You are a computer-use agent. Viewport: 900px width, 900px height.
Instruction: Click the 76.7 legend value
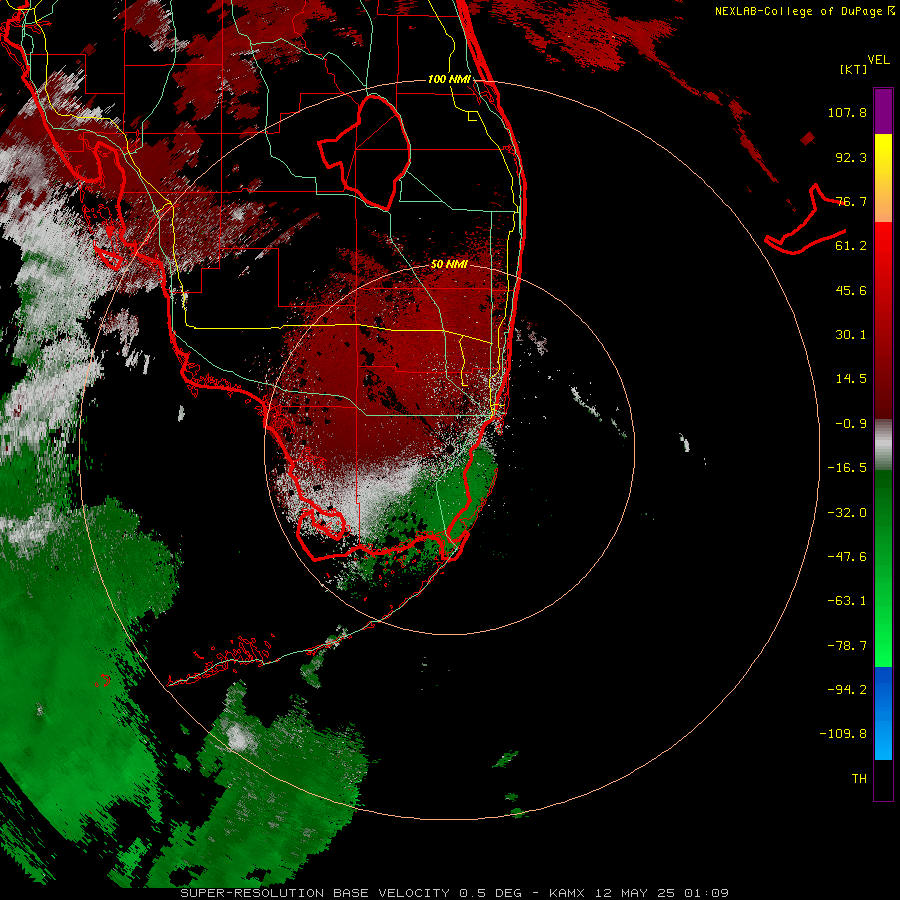pos(851,201)
